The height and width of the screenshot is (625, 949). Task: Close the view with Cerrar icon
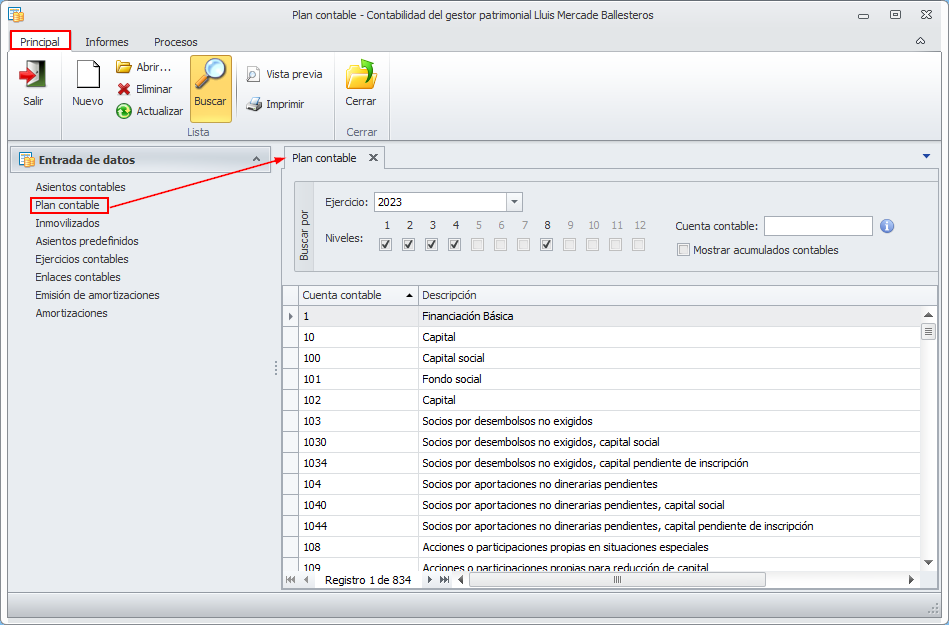click(360, 76)
